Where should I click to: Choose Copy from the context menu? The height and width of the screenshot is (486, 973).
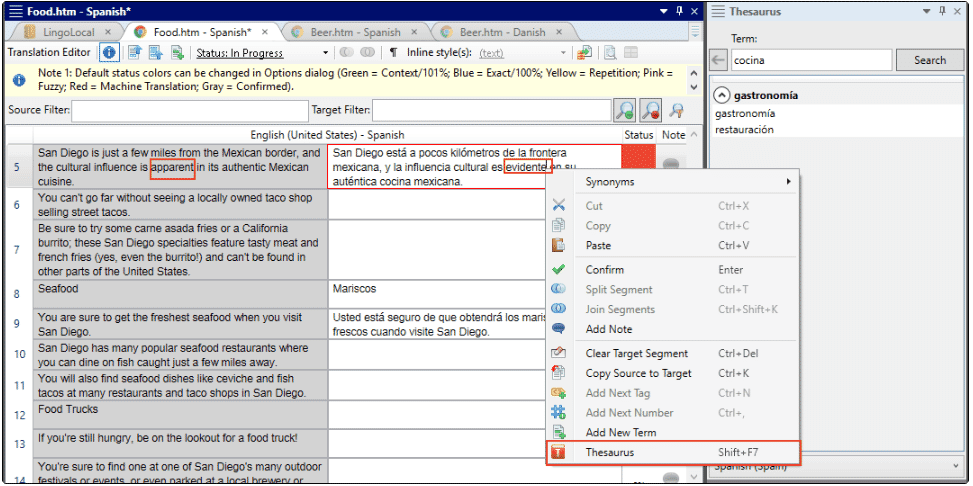pyautogui.click(x=673, y=226)
